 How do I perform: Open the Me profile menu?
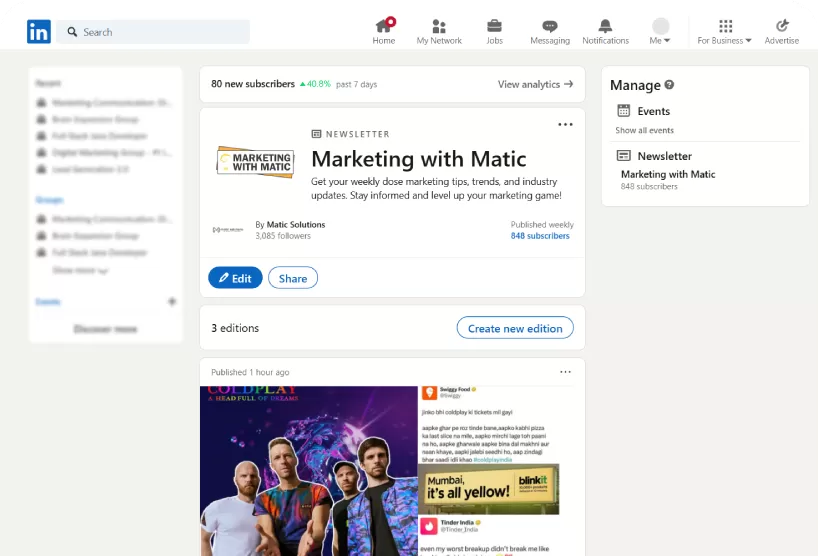pyautogui.click(x=660, y=31)
